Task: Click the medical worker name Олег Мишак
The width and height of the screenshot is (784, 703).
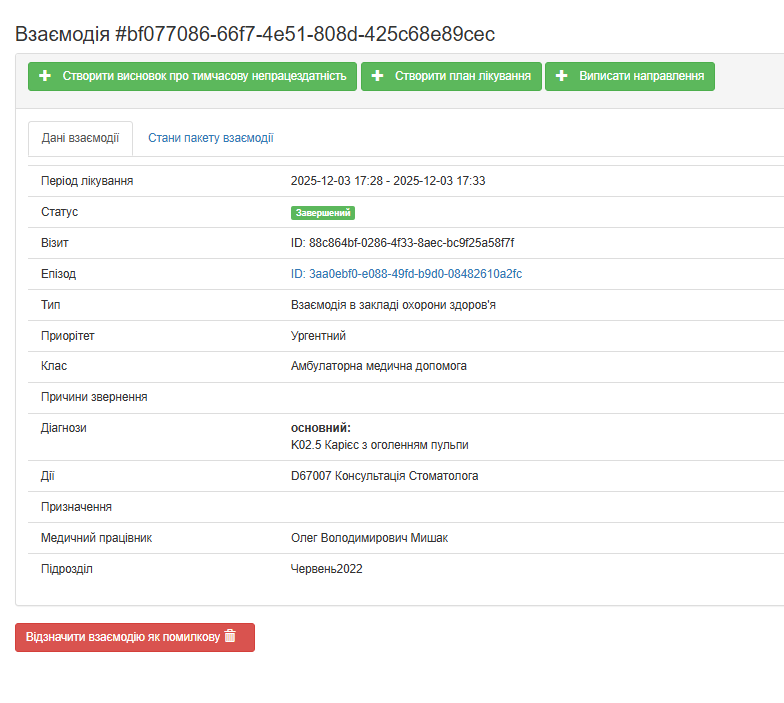Action: [x=369, y=538]
